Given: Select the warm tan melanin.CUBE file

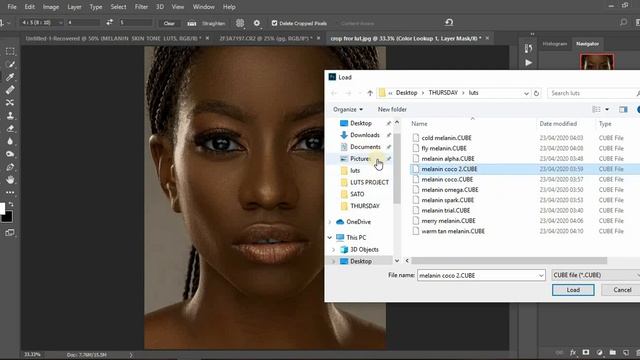Looking at the screenshot, I should pyautogui.click(x=453, y=231).
